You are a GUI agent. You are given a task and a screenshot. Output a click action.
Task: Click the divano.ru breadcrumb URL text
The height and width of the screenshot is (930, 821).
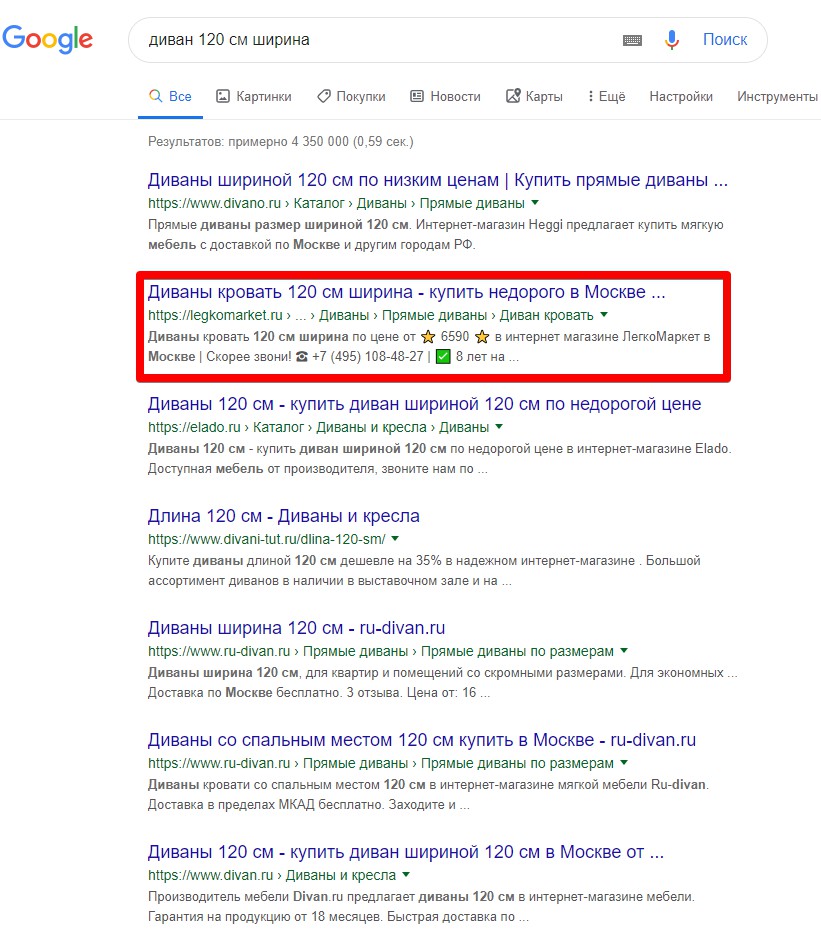[336, 203]
